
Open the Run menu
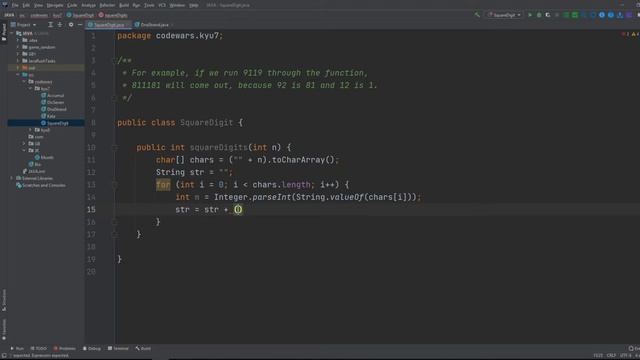[136, 5]
